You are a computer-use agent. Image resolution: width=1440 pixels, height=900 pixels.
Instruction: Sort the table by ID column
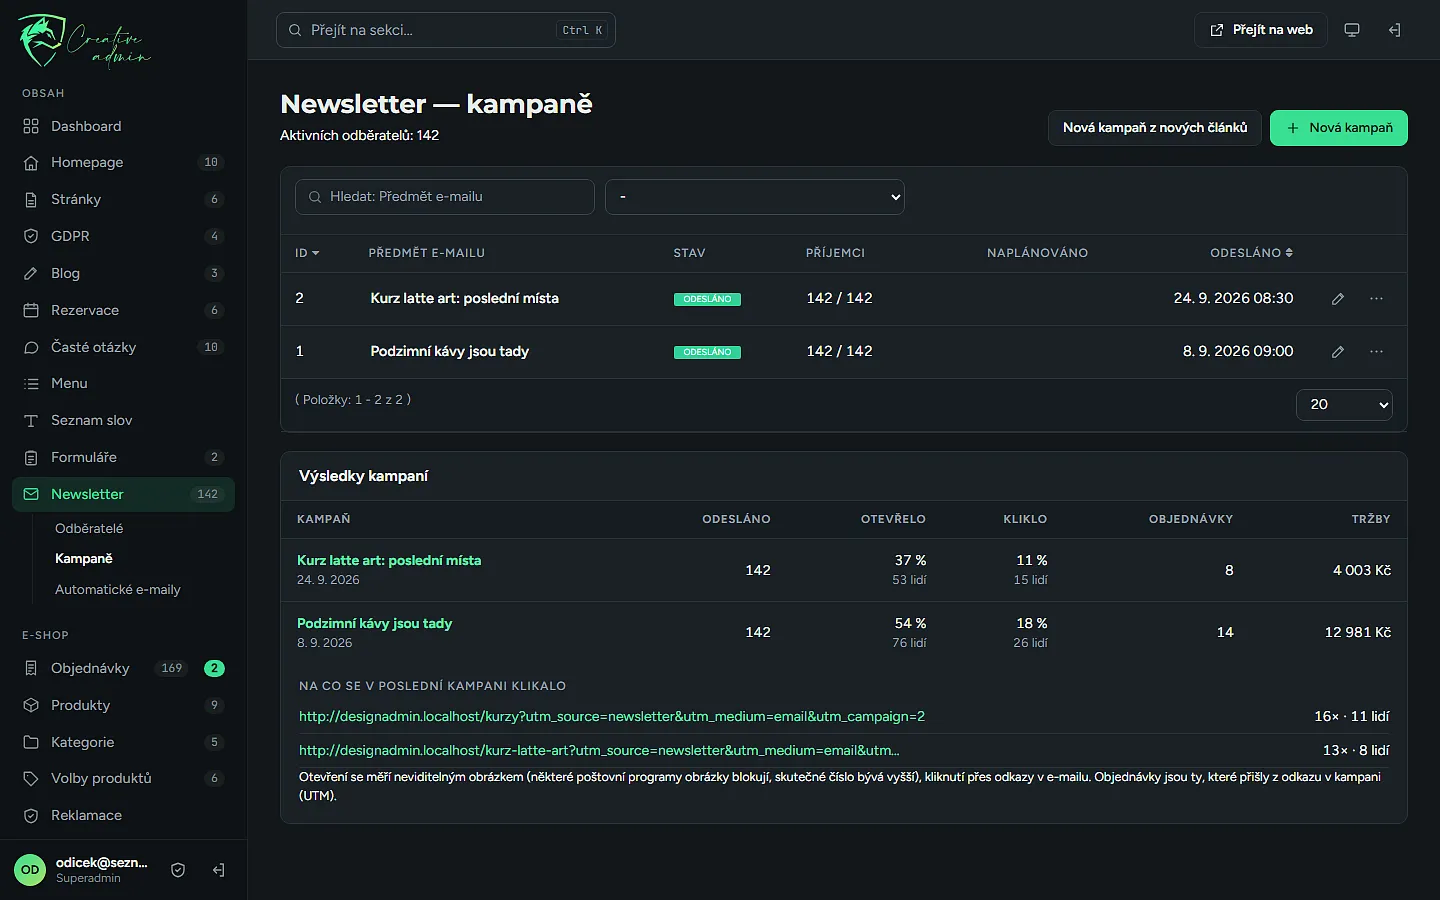pos(307,253)
